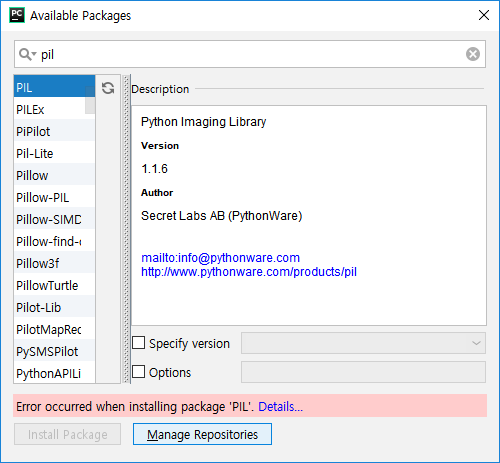The width and height of the screenshot is (500, 463).
Task: Click author Secret Labs AB text
Action: (x=221, y=216)
